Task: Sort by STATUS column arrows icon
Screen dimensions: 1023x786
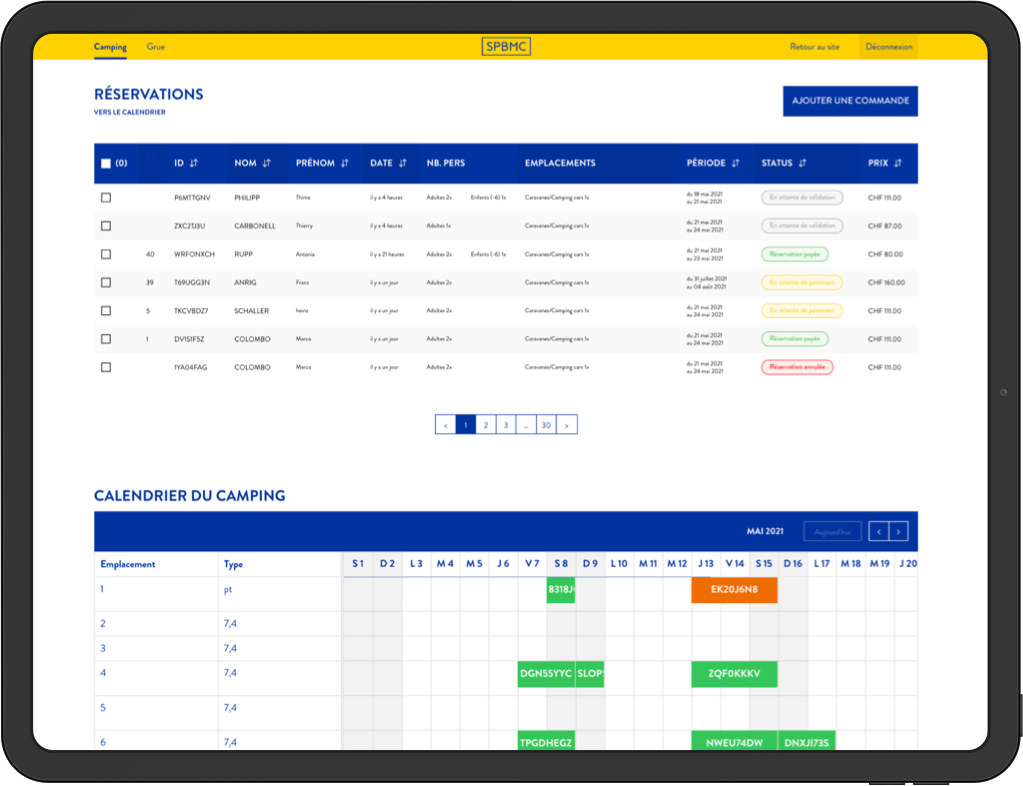Action: pyautogui.click(x=802, y=163)
